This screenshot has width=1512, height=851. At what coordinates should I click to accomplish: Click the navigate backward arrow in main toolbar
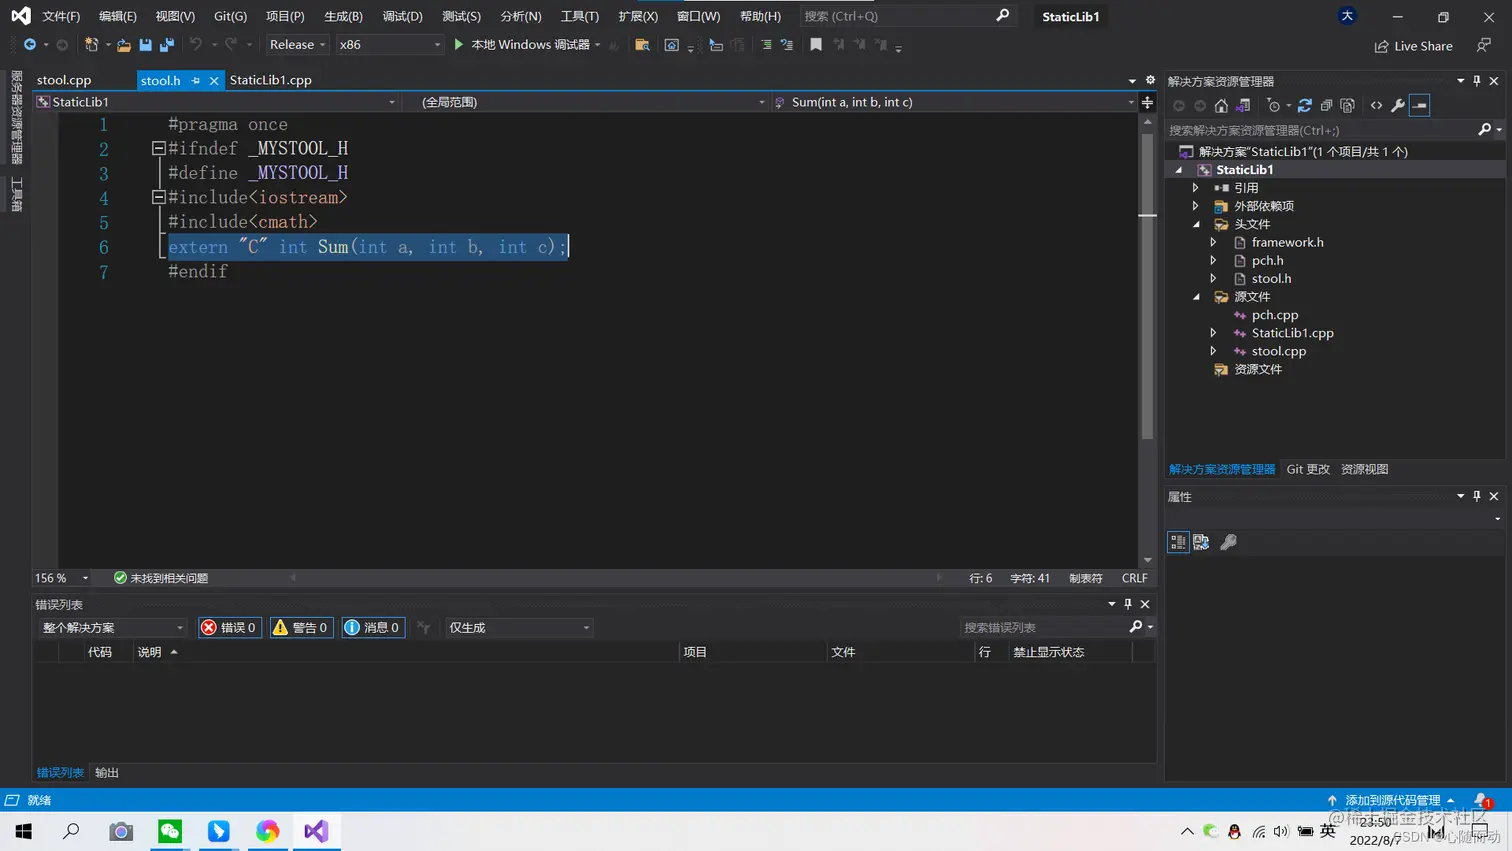point(30,45)
